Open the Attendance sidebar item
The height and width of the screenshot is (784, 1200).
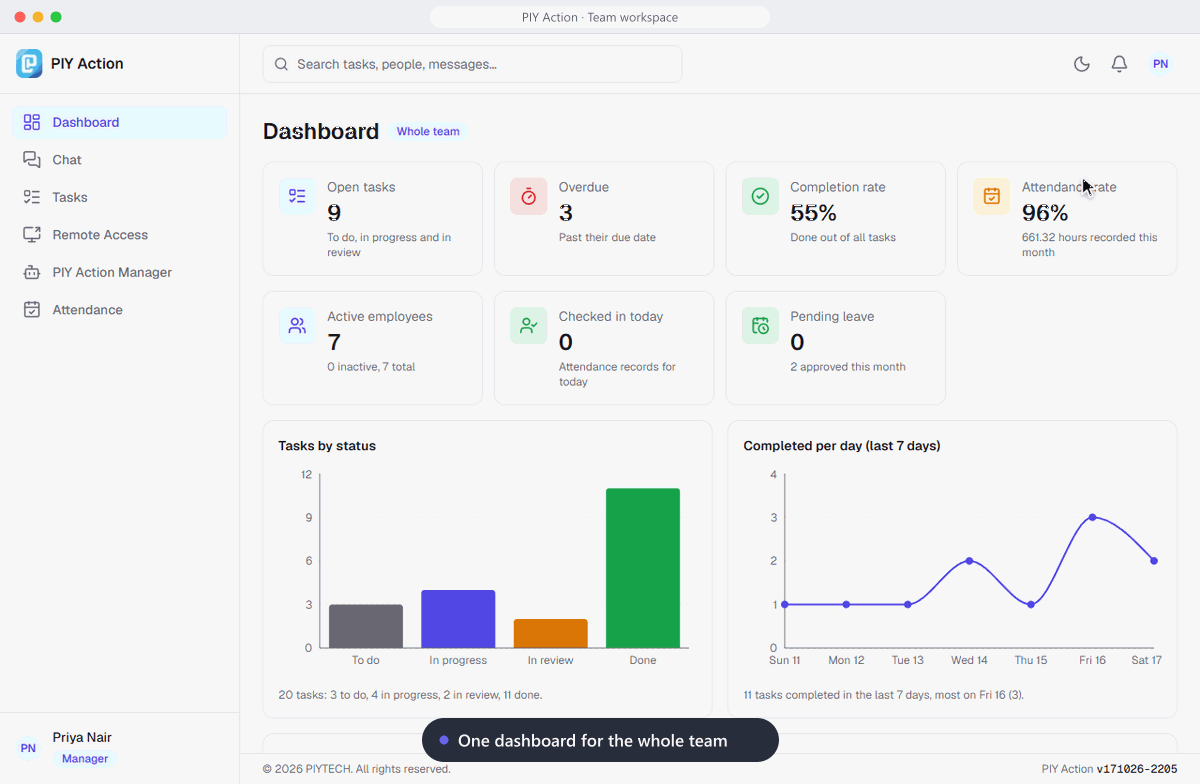coord(119,310)
